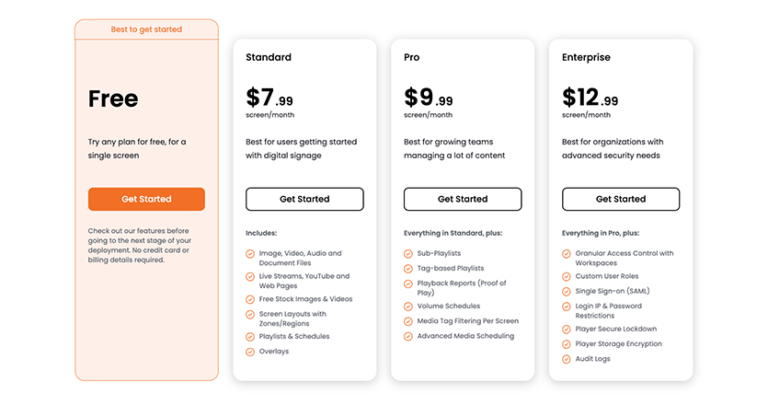Click checkmark icon beside Overlays feature
This screenshot has width=768, height=405.
[x=250, y=351]
